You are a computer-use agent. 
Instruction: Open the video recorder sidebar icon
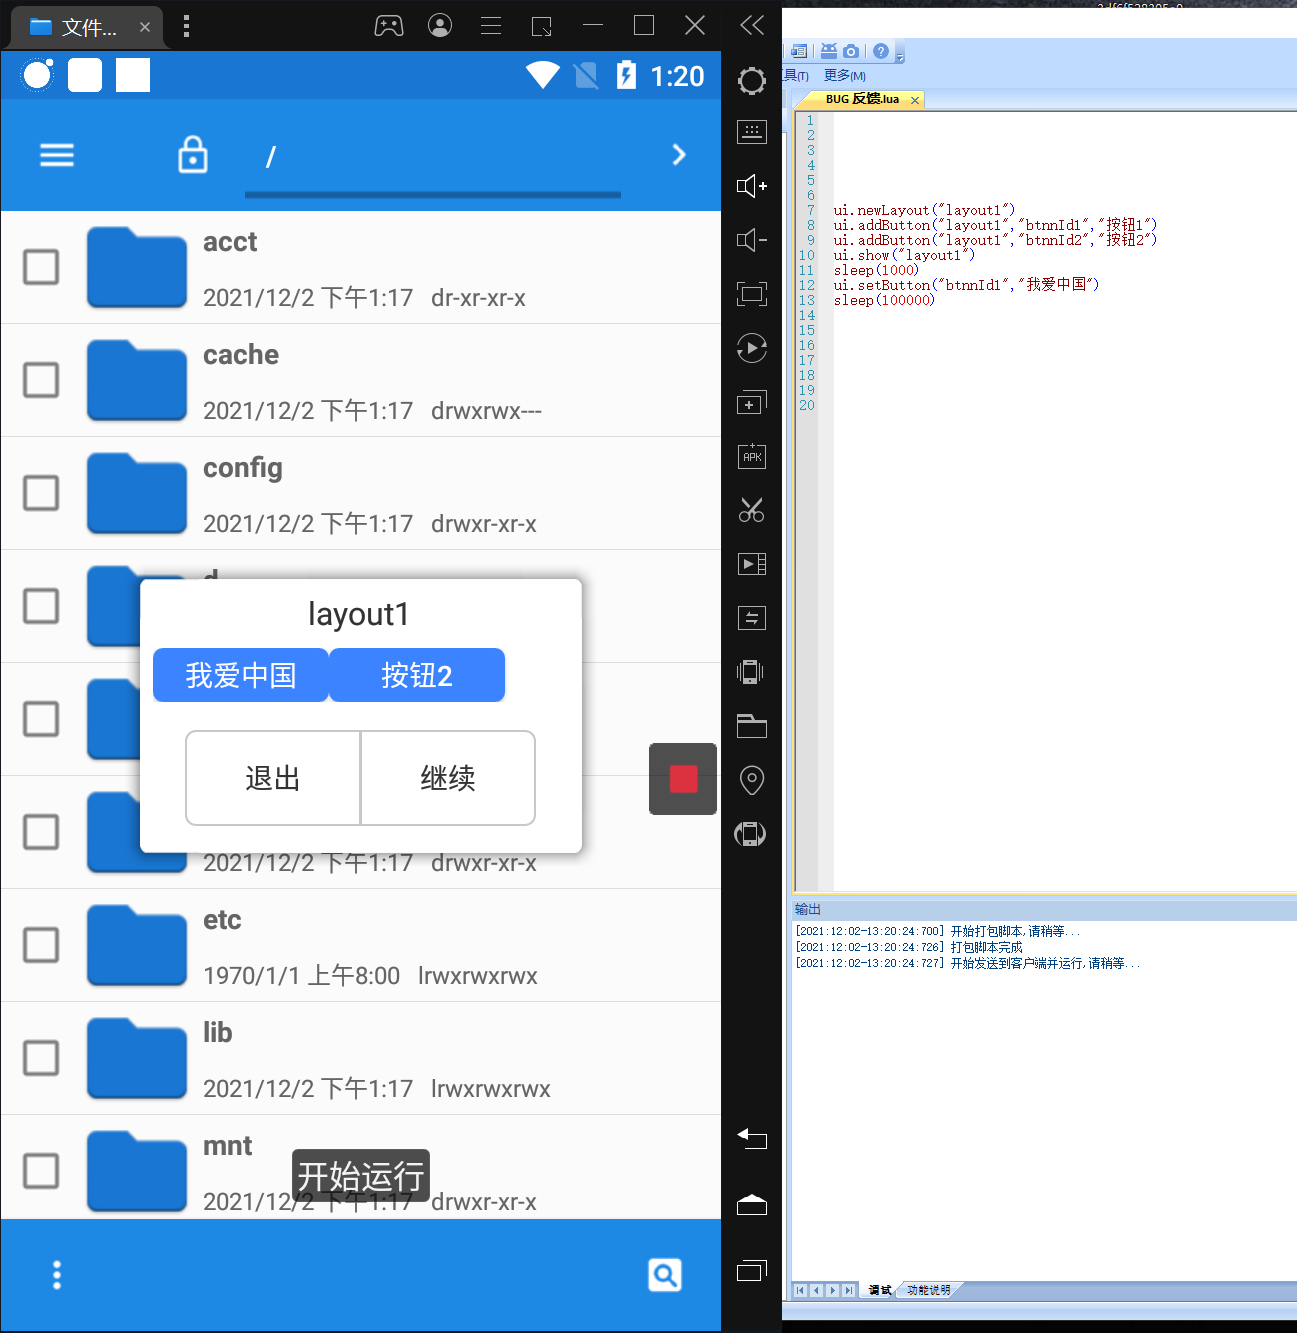(x=752, y=564)
